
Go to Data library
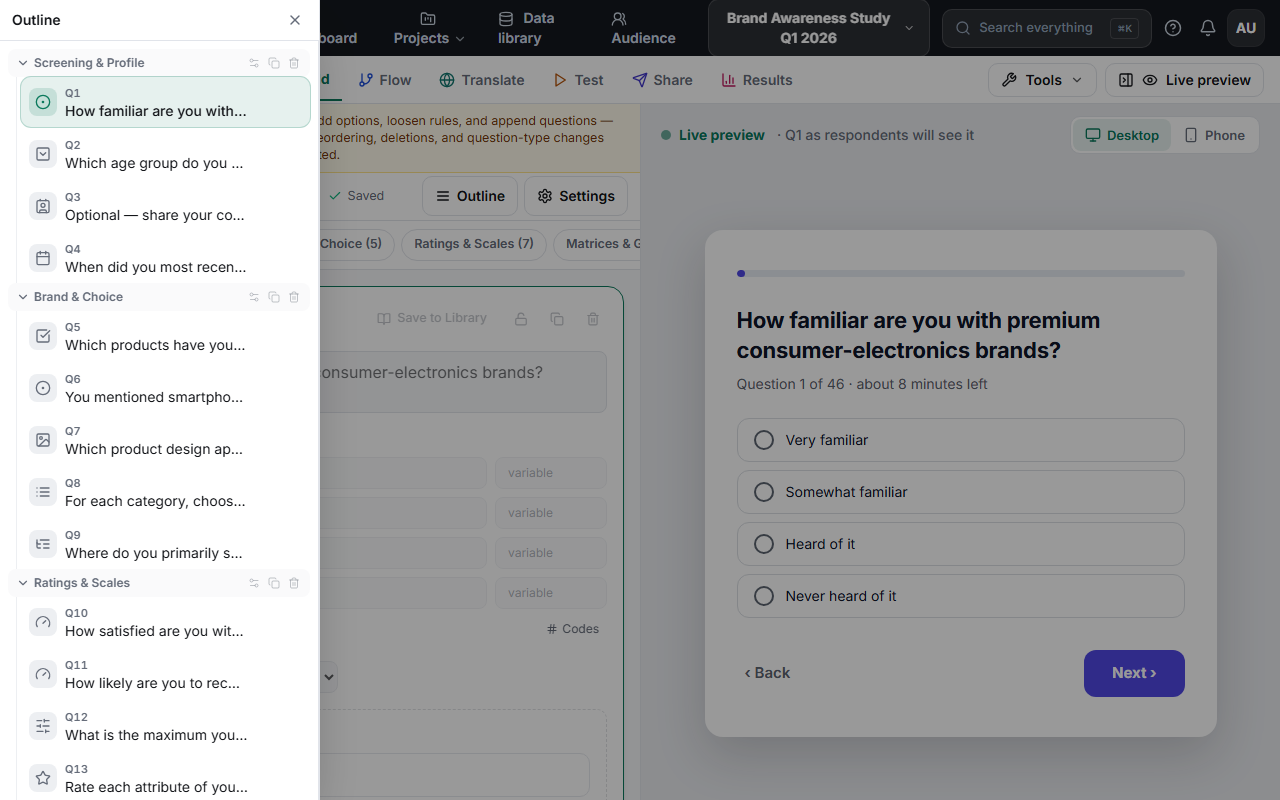point(526,28)
